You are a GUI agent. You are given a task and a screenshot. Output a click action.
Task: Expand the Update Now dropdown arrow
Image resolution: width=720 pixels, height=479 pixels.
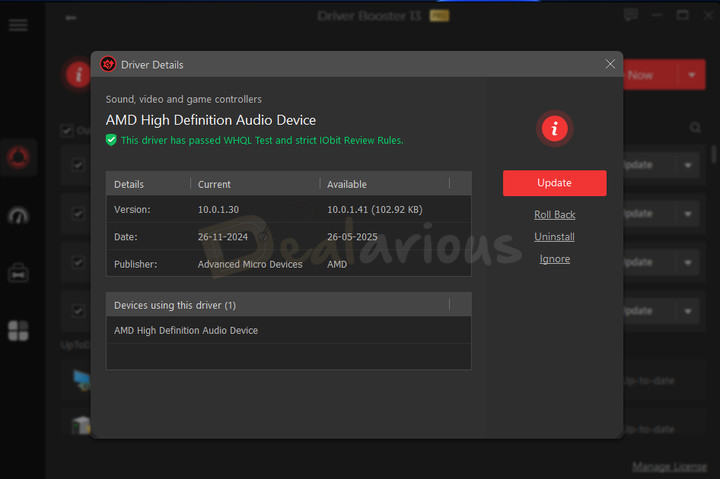691,75
